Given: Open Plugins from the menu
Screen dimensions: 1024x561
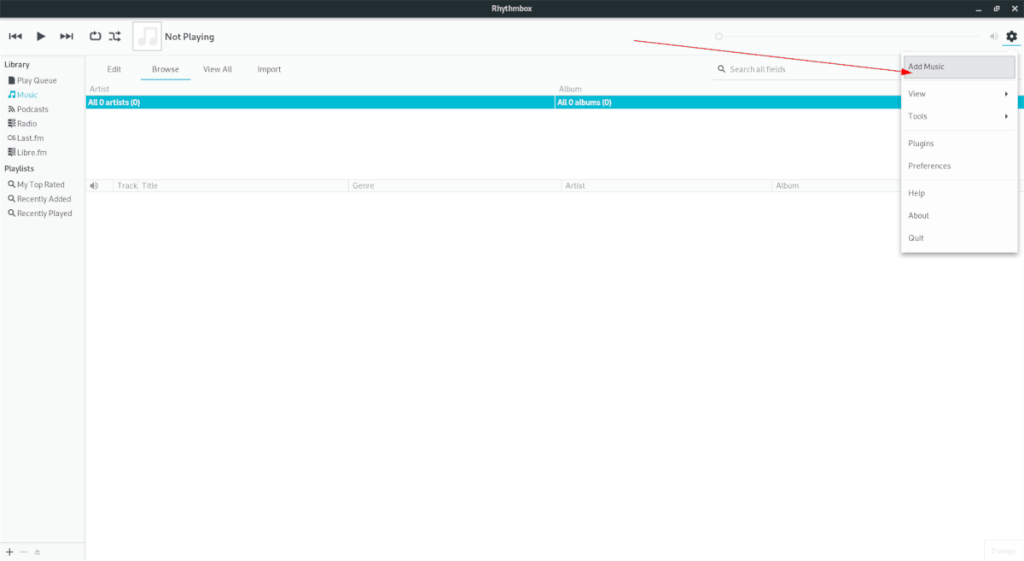Looking at the screenshot, I should coord(921,144).
